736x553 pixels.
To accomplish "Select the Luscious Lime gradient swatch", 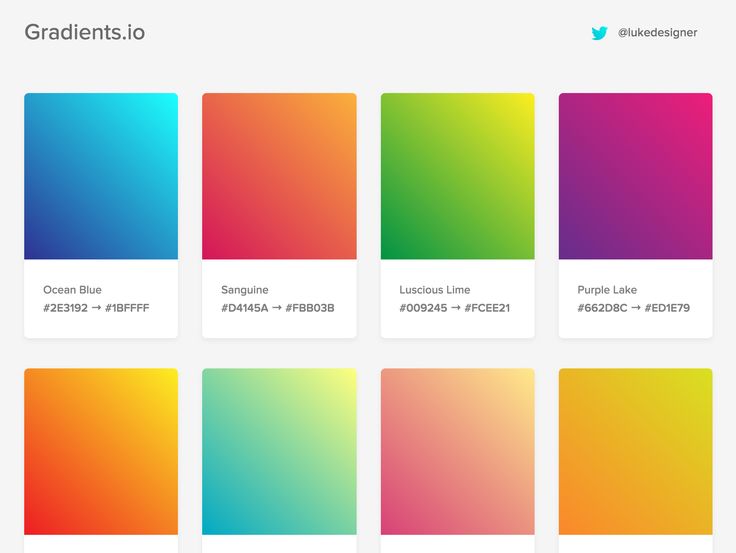I will point(457,176).
